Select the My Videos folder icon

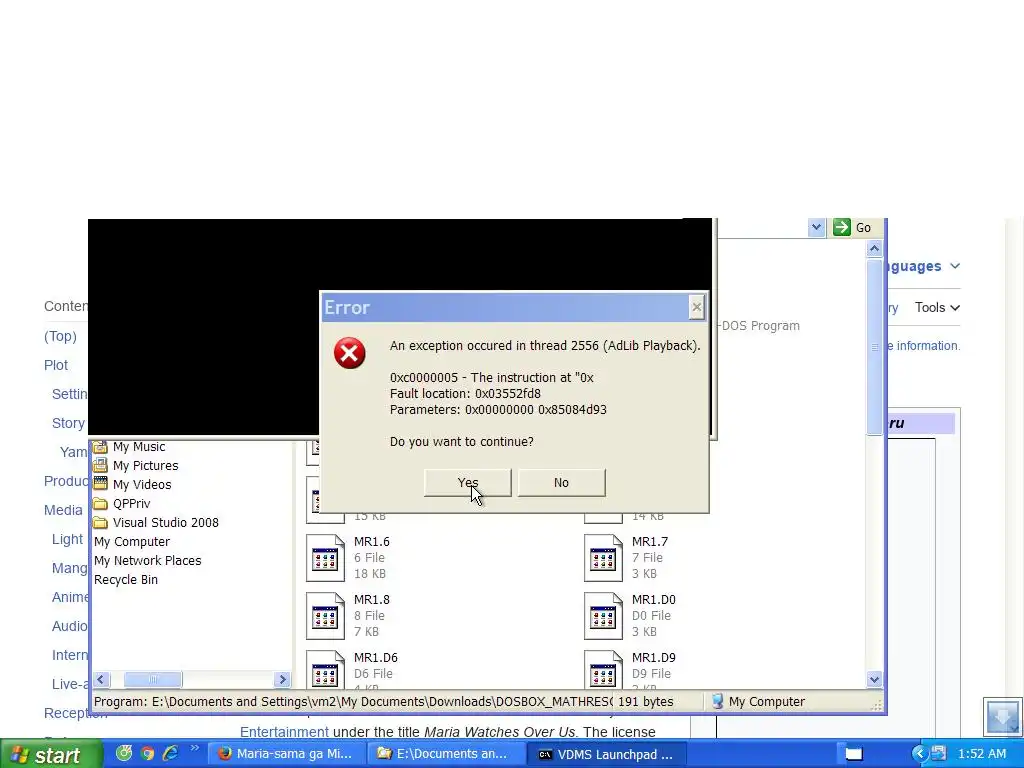tap(100, 484)
